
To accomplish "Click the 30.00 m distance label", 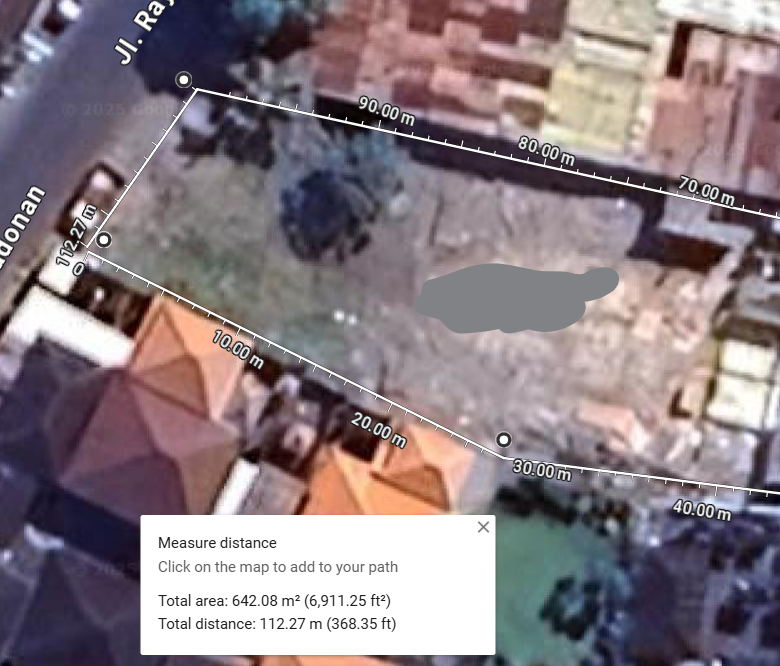I will [541, 470].
